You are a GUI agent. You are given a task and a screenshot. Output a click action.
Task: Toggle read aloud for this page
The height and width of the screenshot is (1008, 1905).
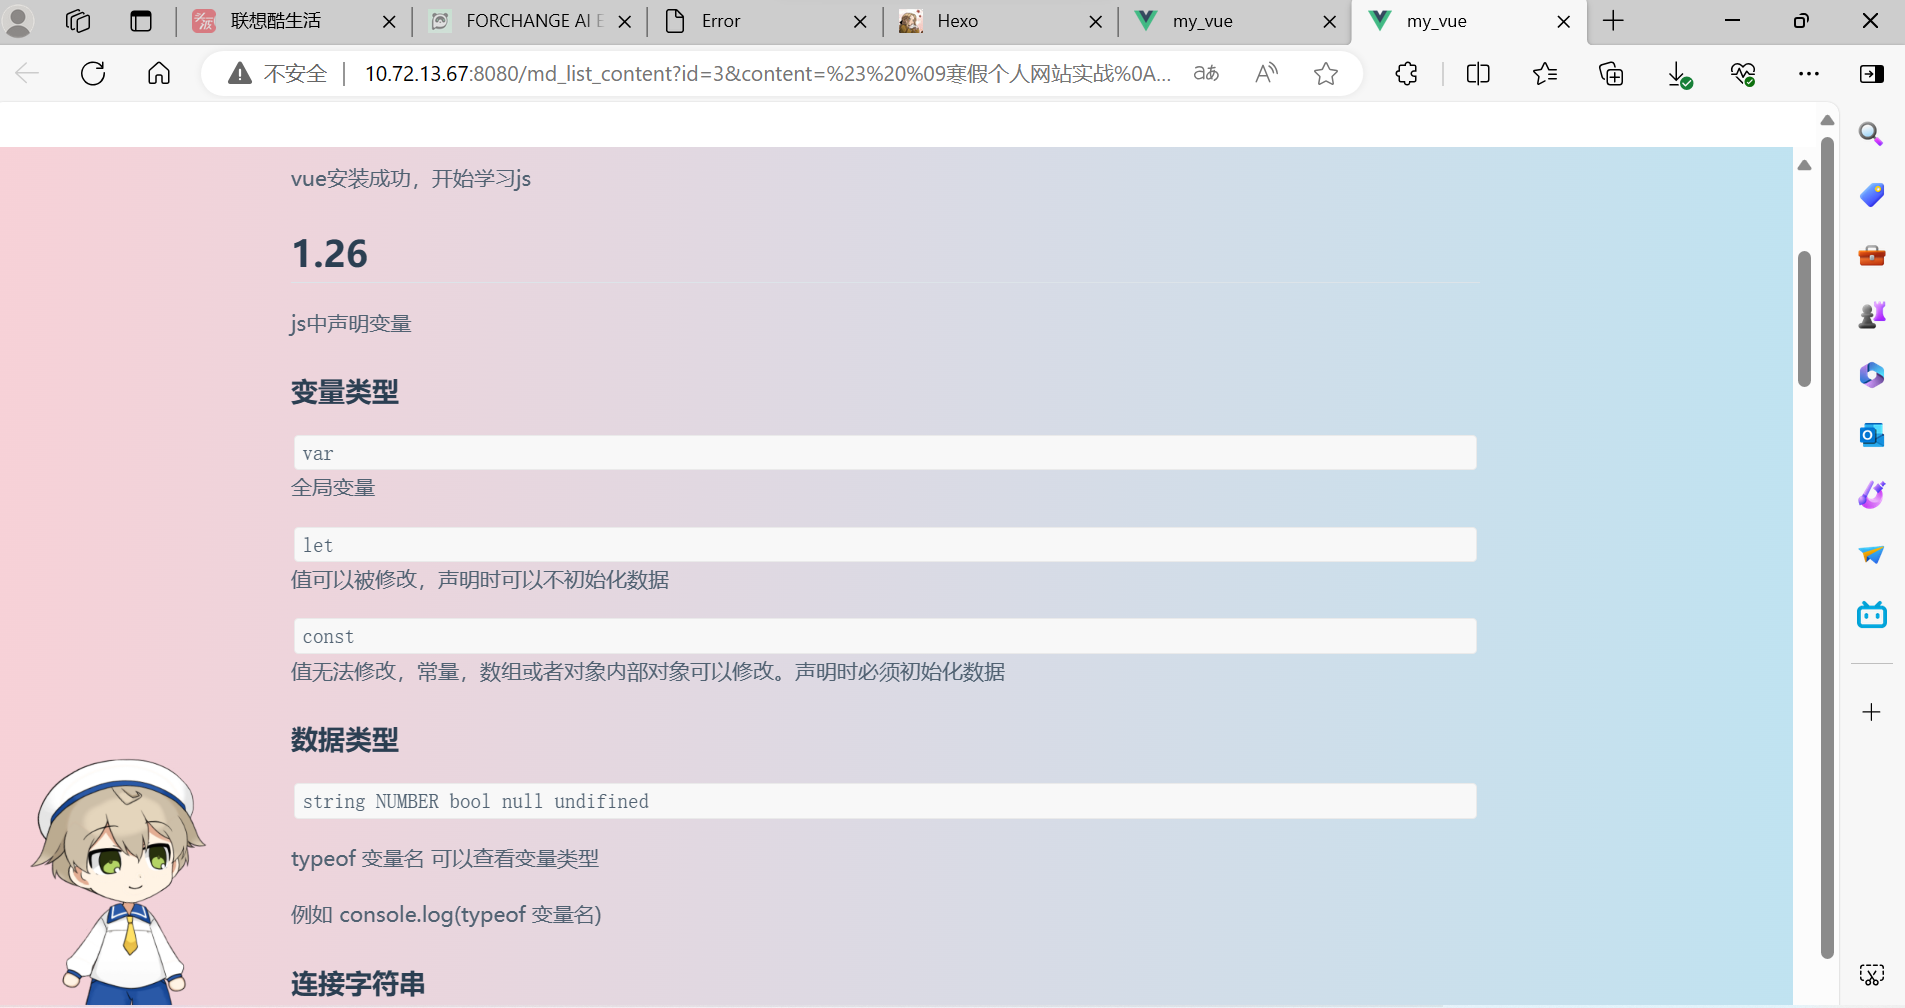tap(1266, 73)
